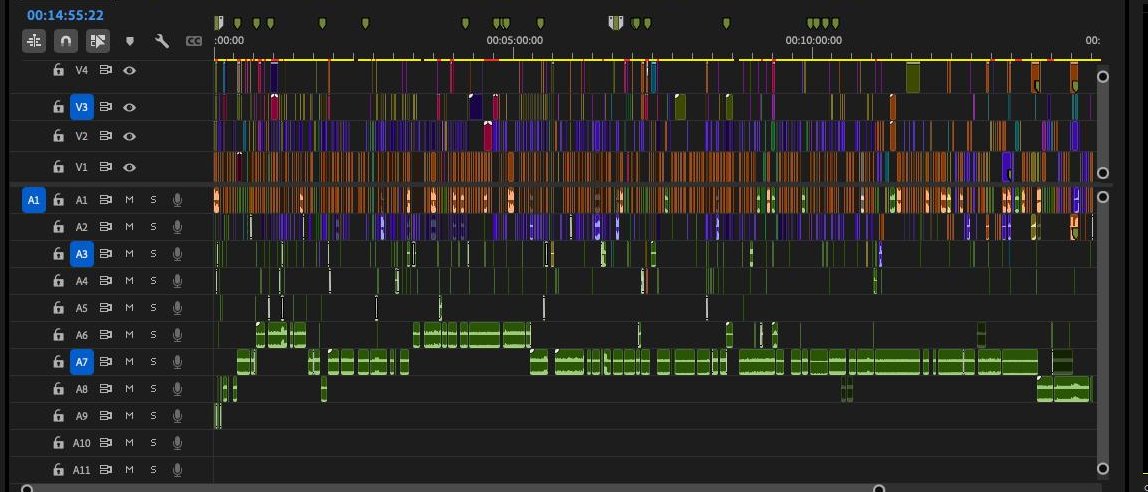Mute track A8
The height and width of the screenshot is (492, 1148).
[130, 389]
